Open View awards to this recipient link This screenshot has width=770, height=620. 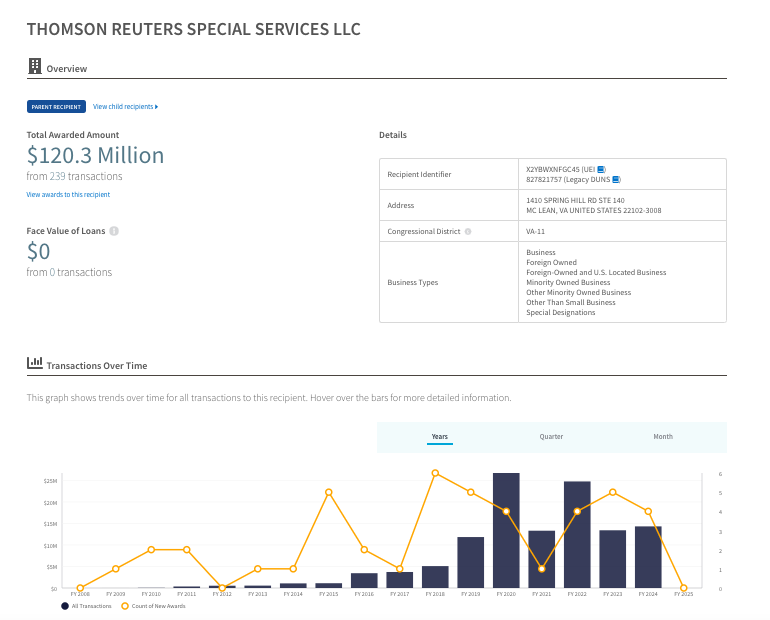(x=68, y=194)
